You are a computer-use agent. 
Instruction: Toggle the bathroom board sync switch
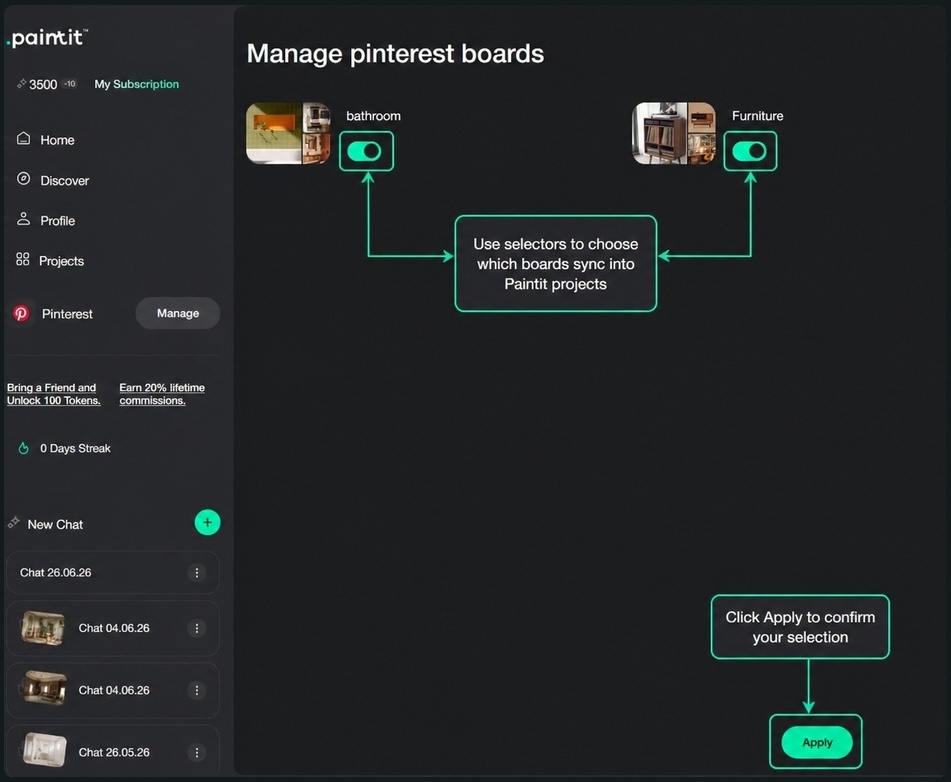pos(365,151)
